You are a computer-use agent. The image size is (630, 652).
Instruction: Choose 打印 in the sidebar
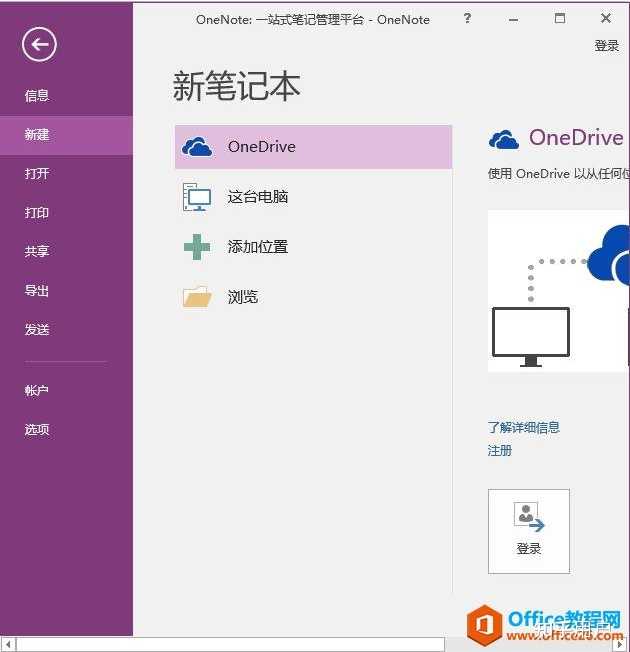37,212
